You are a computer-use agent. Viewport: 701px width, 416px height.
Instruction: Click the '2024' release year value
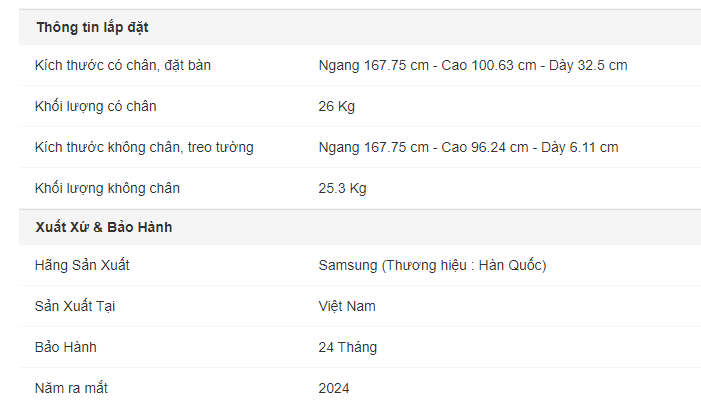[334, 388]
